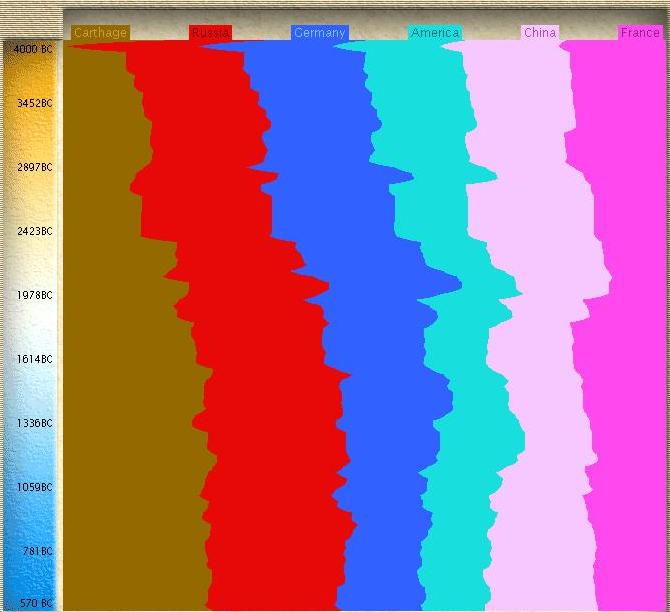Screen dimensions: 670x612
Task: Click the 1978BC timeline marker
Action: pos(33,295)
